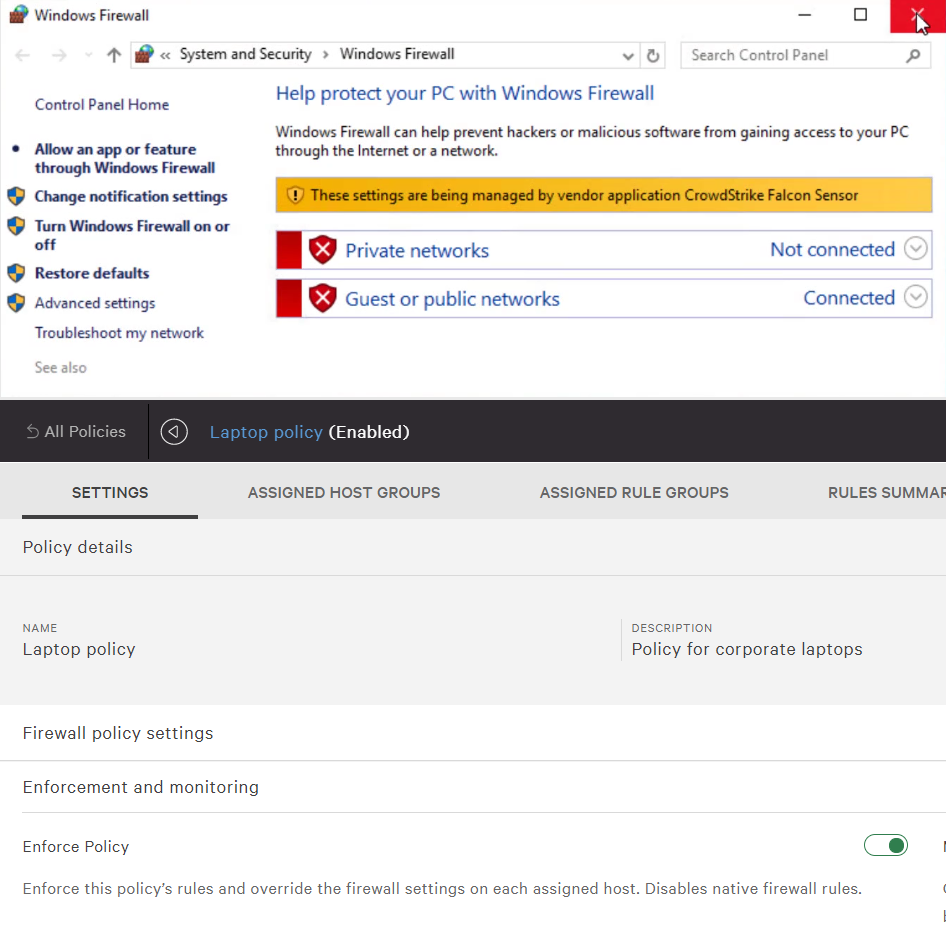Click Turn Windows Firewall on or off
Screen dimensions: 946x946
click(x=132, y=235)
